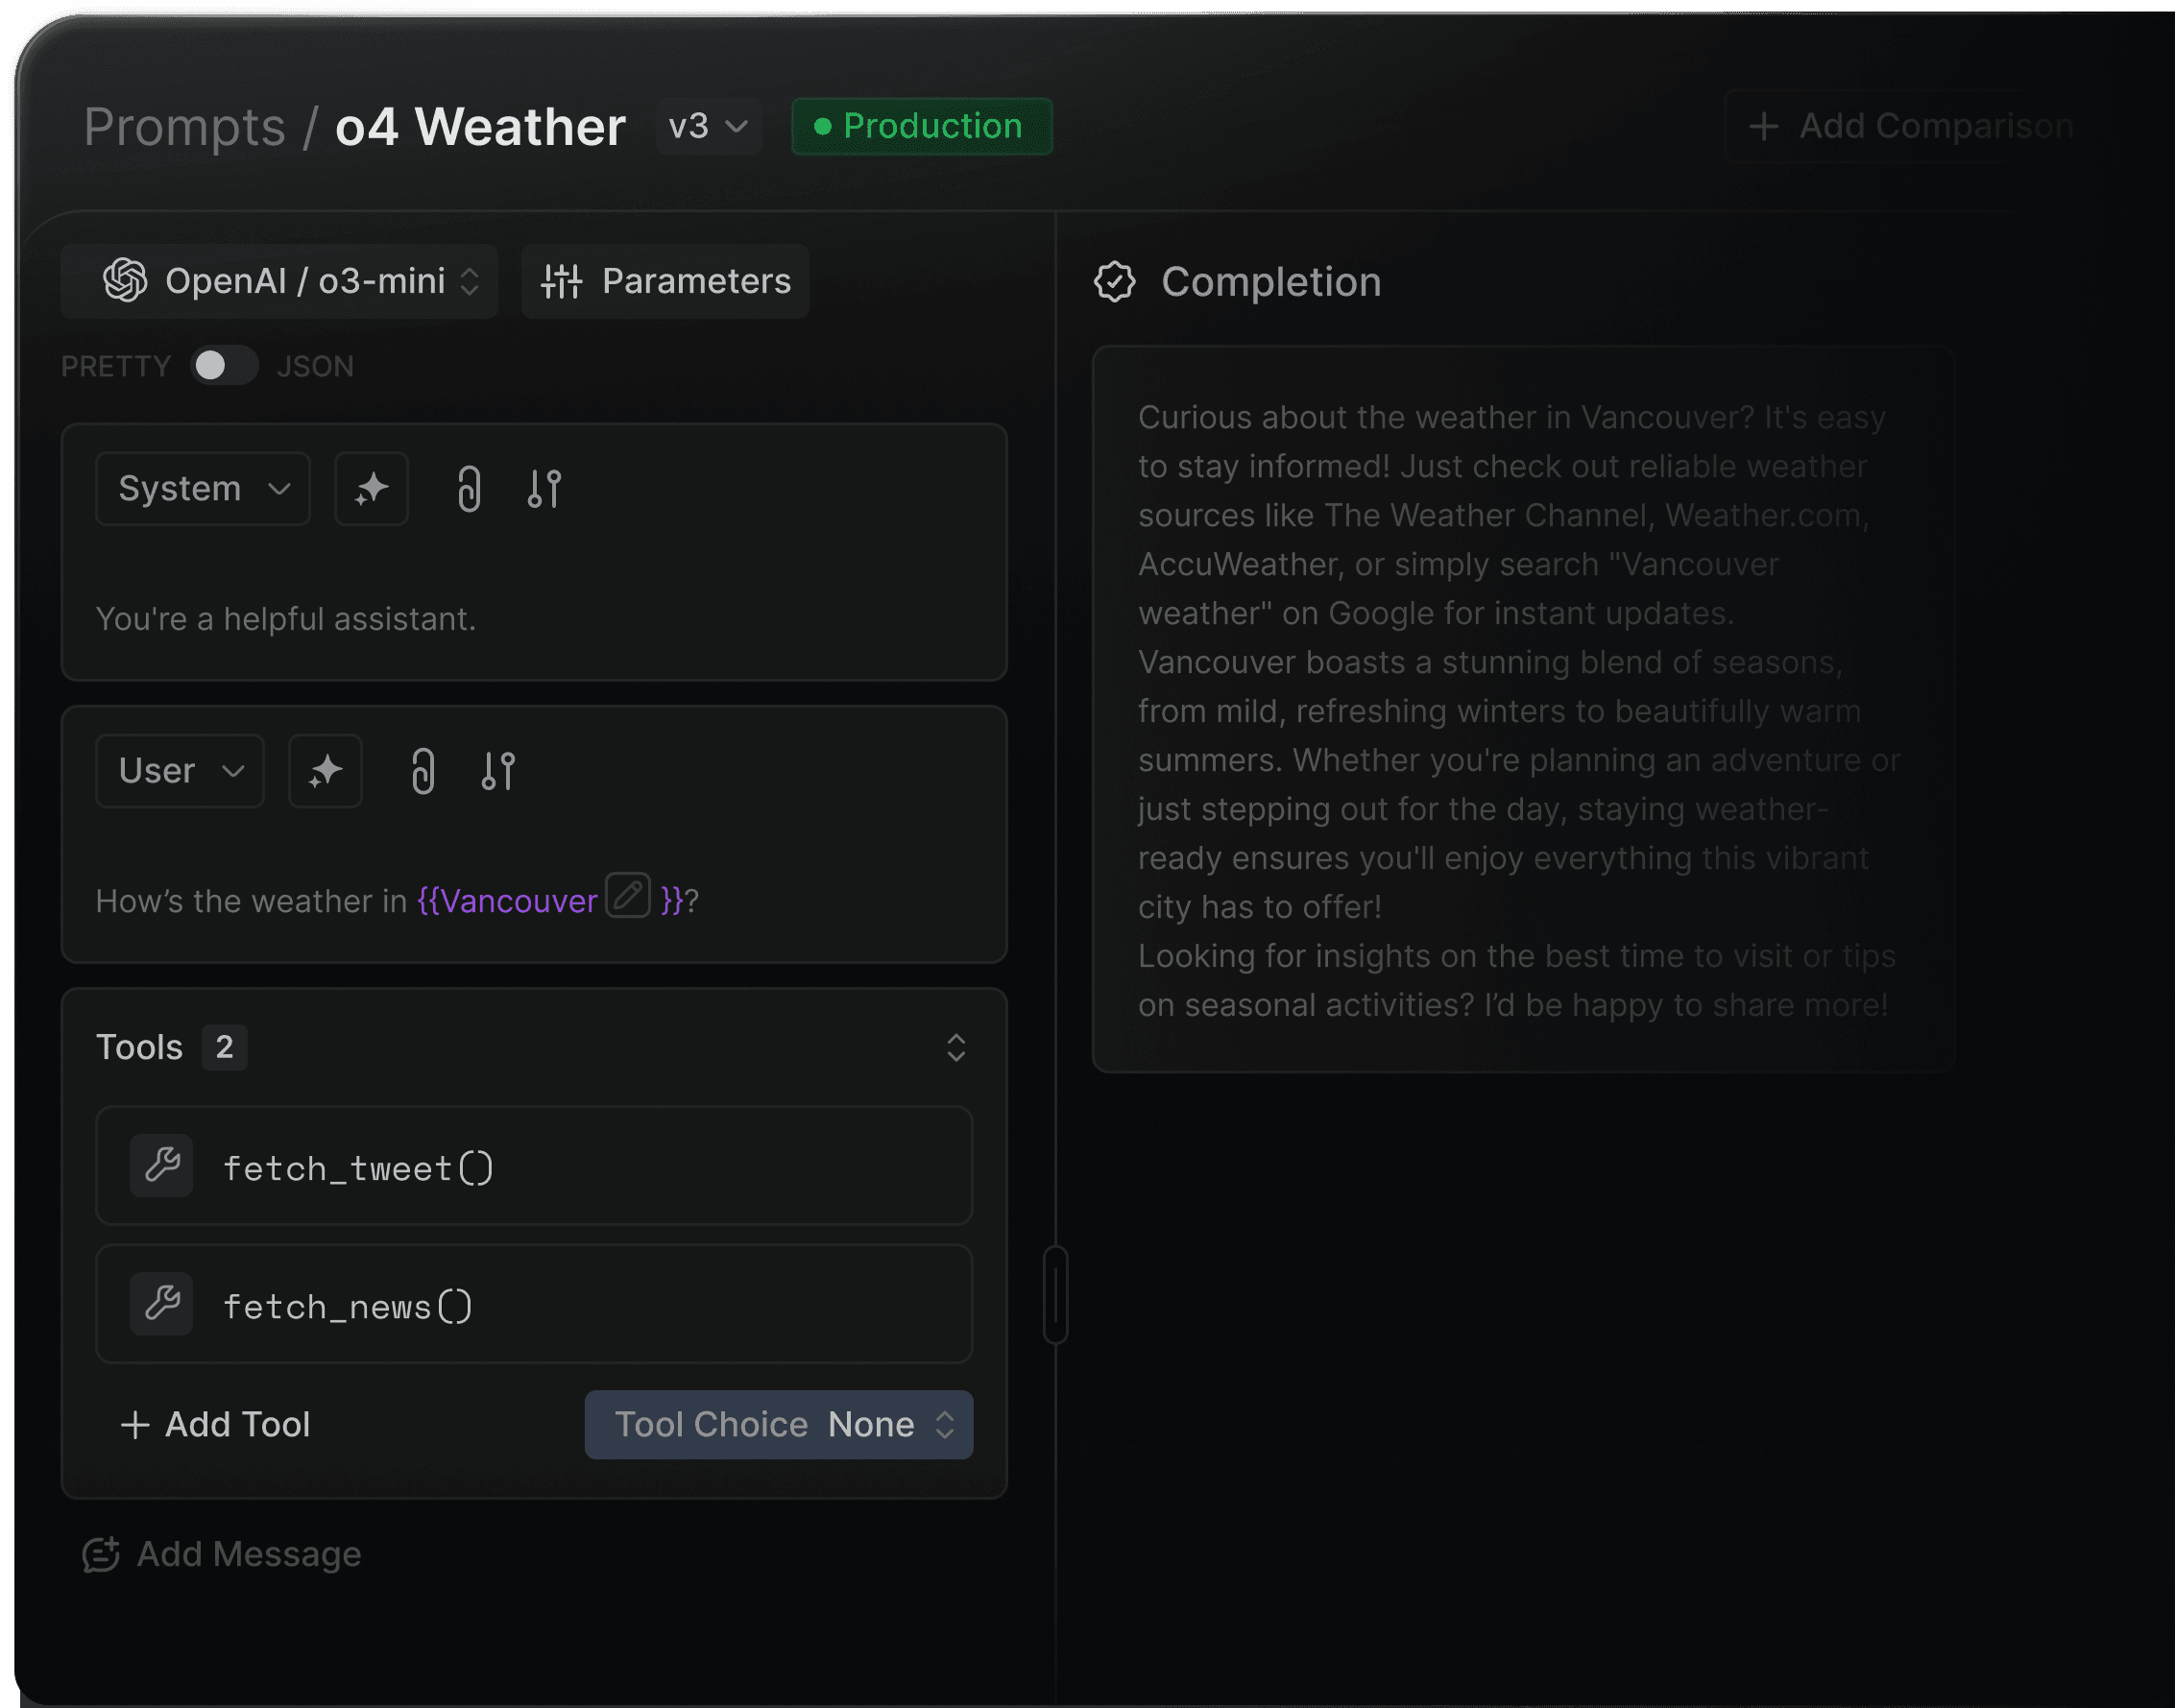The height and width of the screenshot is (1708, 2175).
Task: Open the User role dropdown
Action: tap(180, 771)
